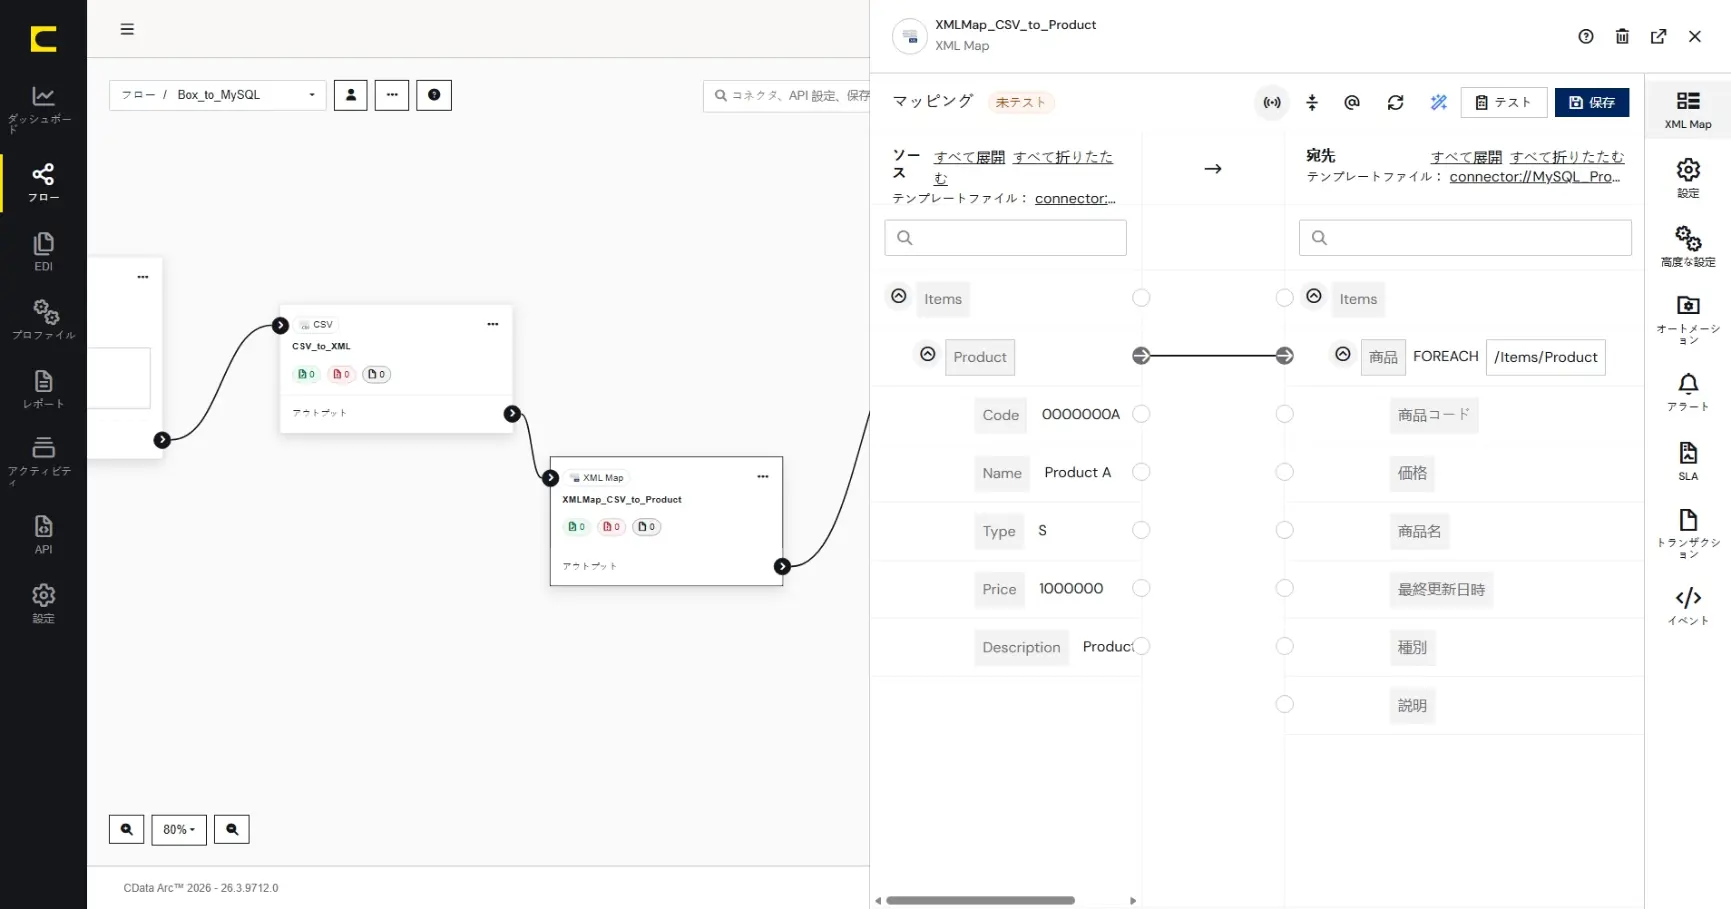Focus the destination search field
1731x909 pixels.
pyautogui.click(x=1465, y=237)
